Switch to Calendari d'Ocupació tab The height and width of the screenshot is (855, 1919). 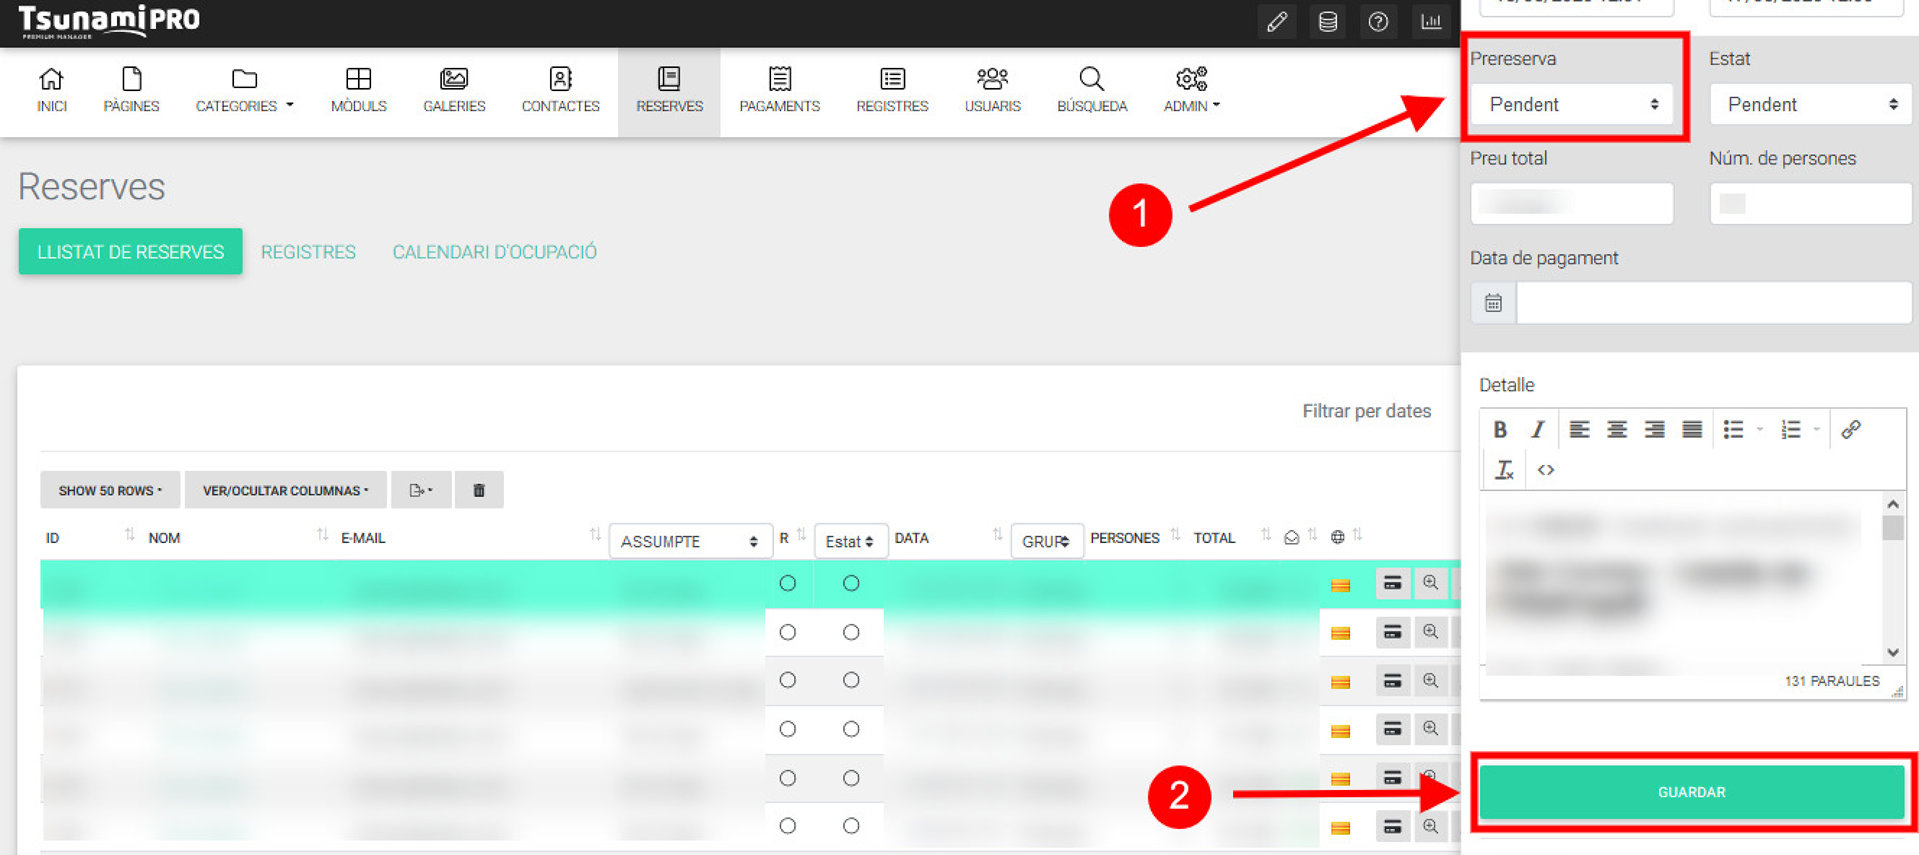point(494,252)
